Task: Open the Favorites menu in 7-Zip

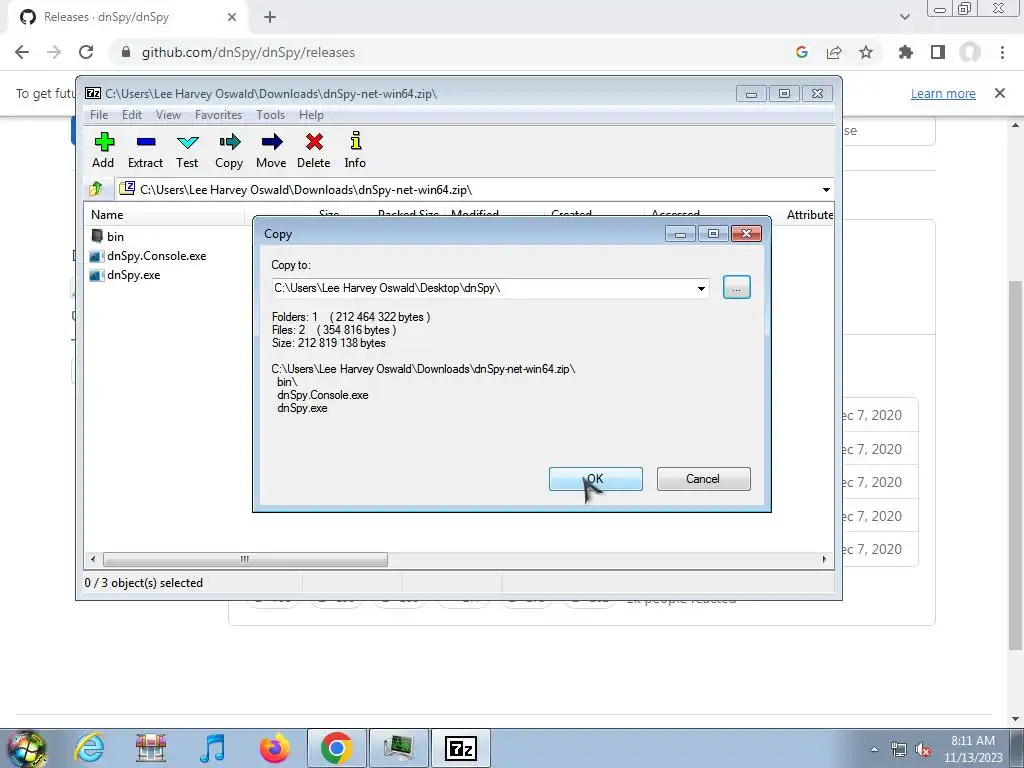Action: pos(218,115)
